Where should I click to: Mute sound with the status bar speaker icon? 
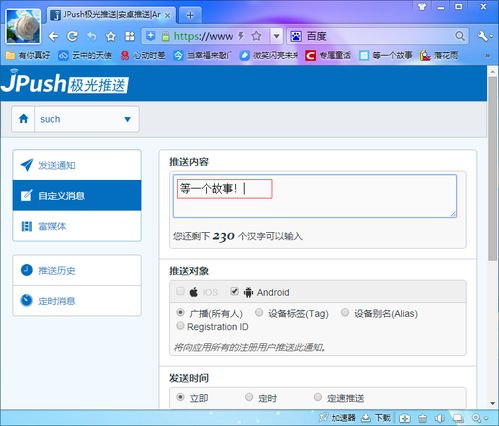(x=440, y=418)
